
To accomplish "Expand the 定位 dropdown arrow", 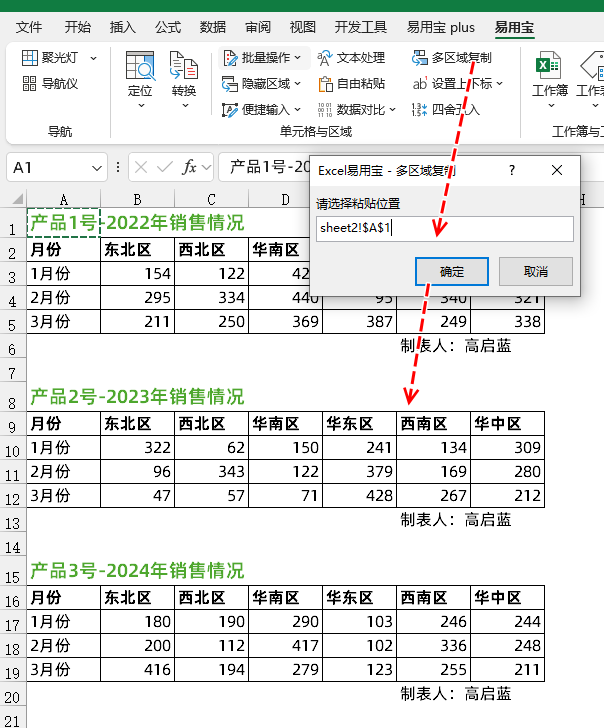I will (x=141, y=106).
